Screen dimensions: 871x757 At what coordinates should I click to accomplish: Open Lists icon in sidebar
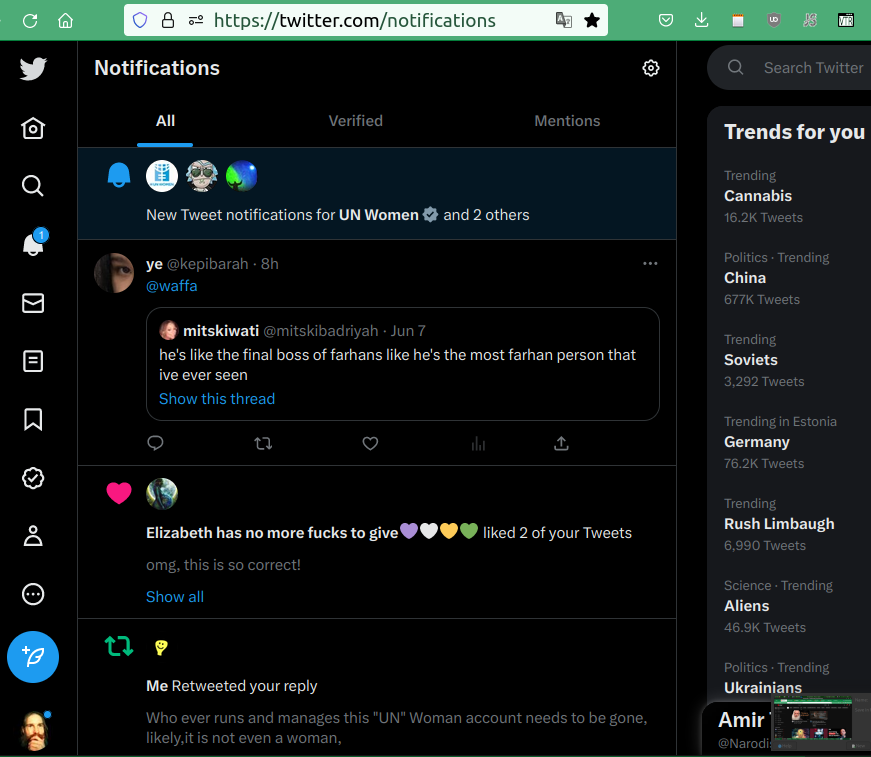[33, 361]
